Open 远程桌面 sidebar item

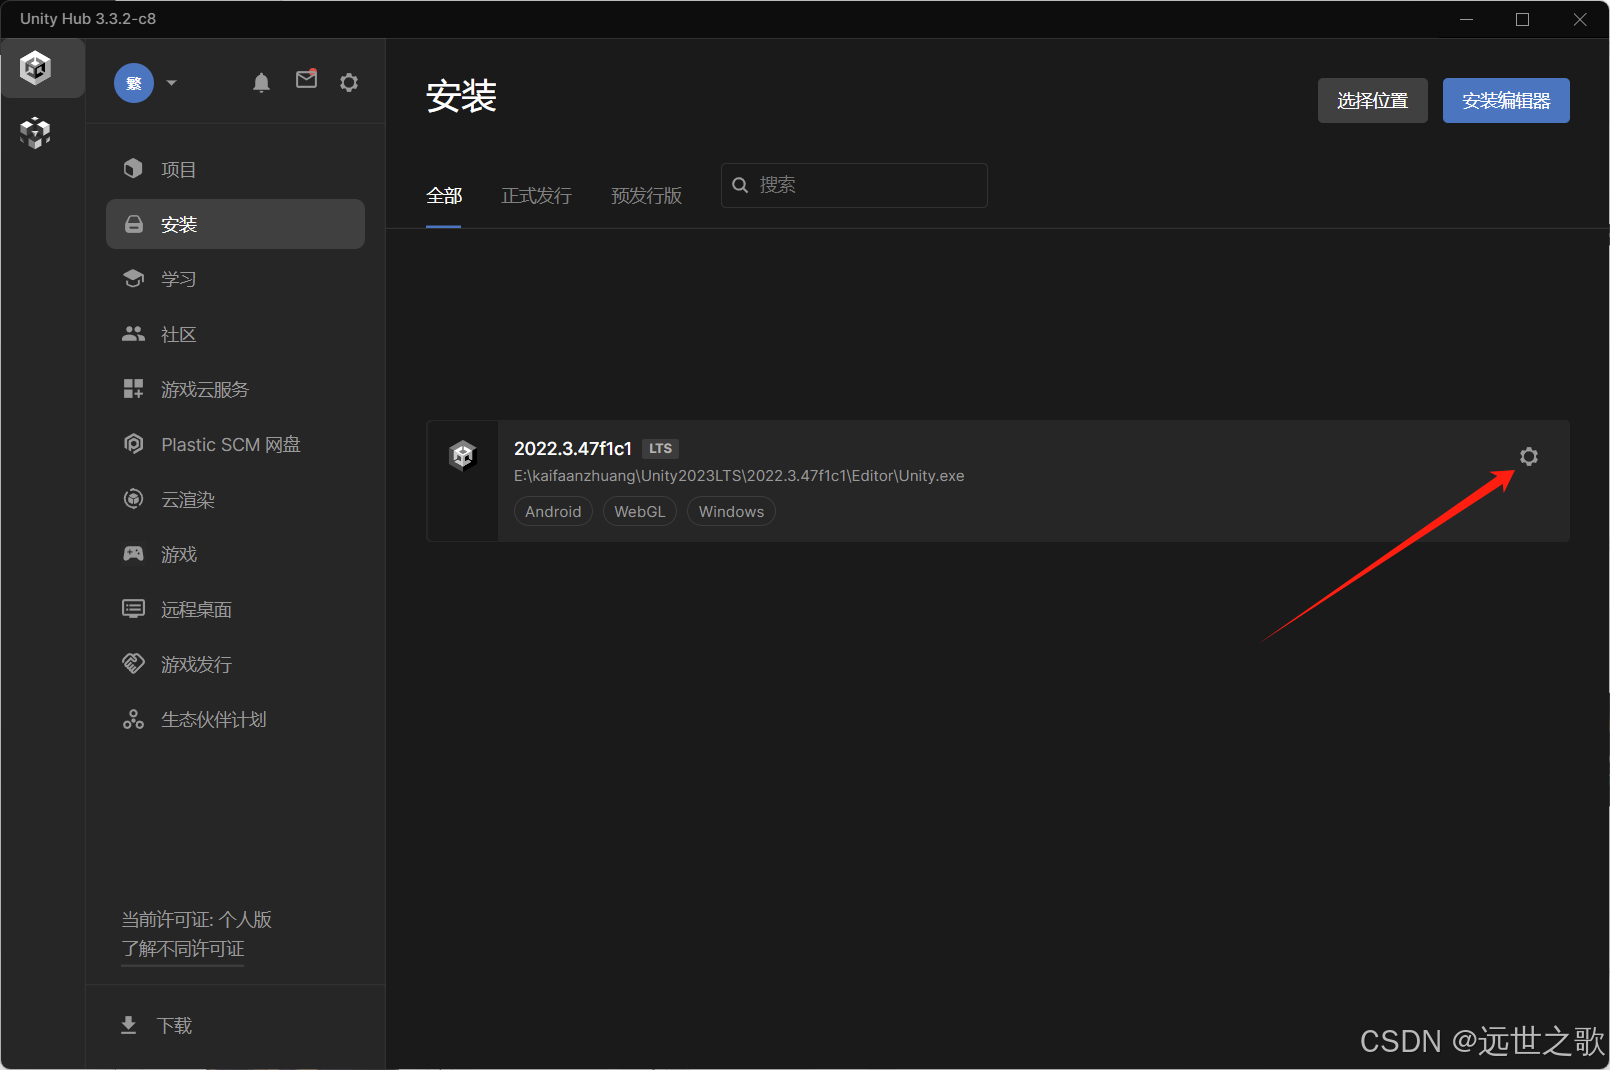point(235,609)
